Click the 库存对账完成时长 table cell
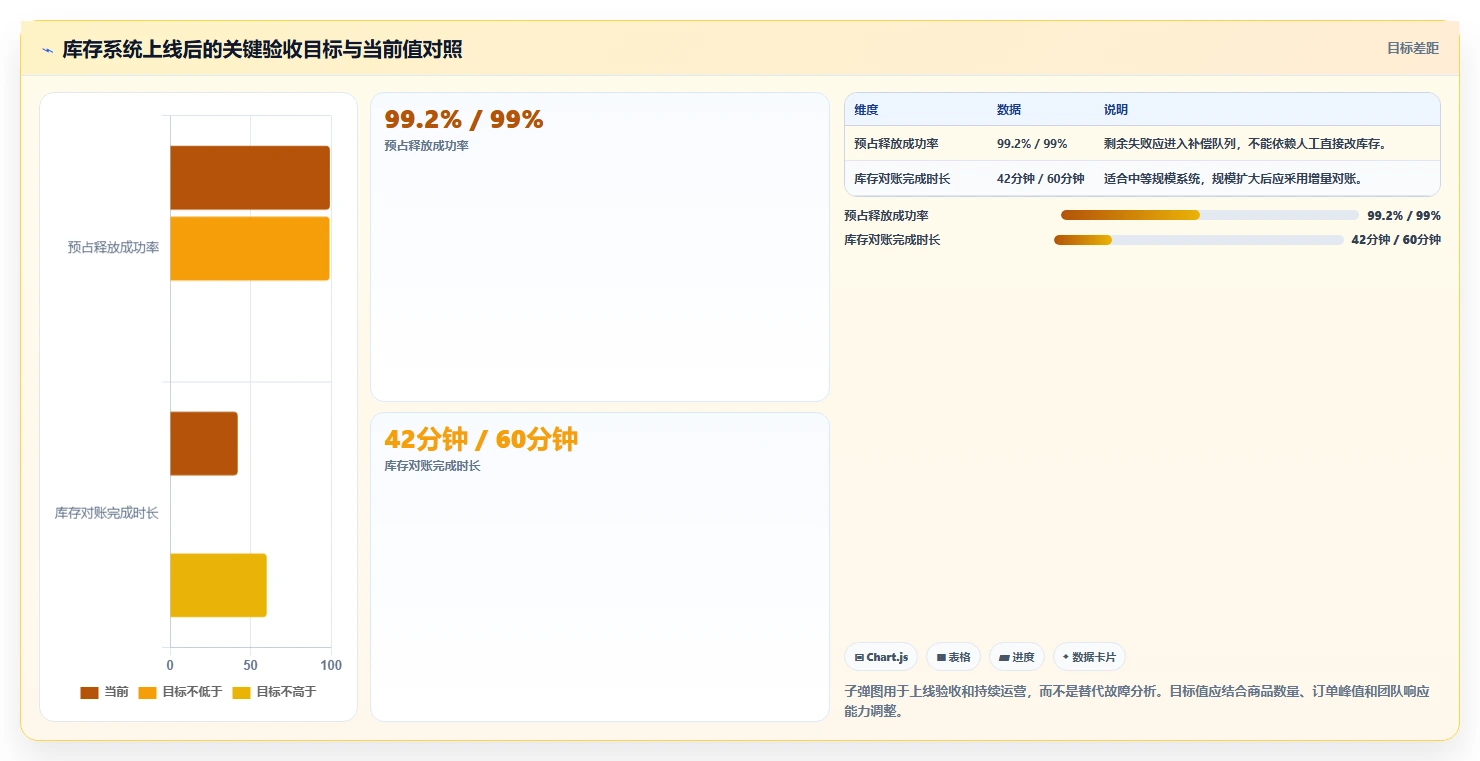The image size is (1480, 761). [x=902, y=179]
